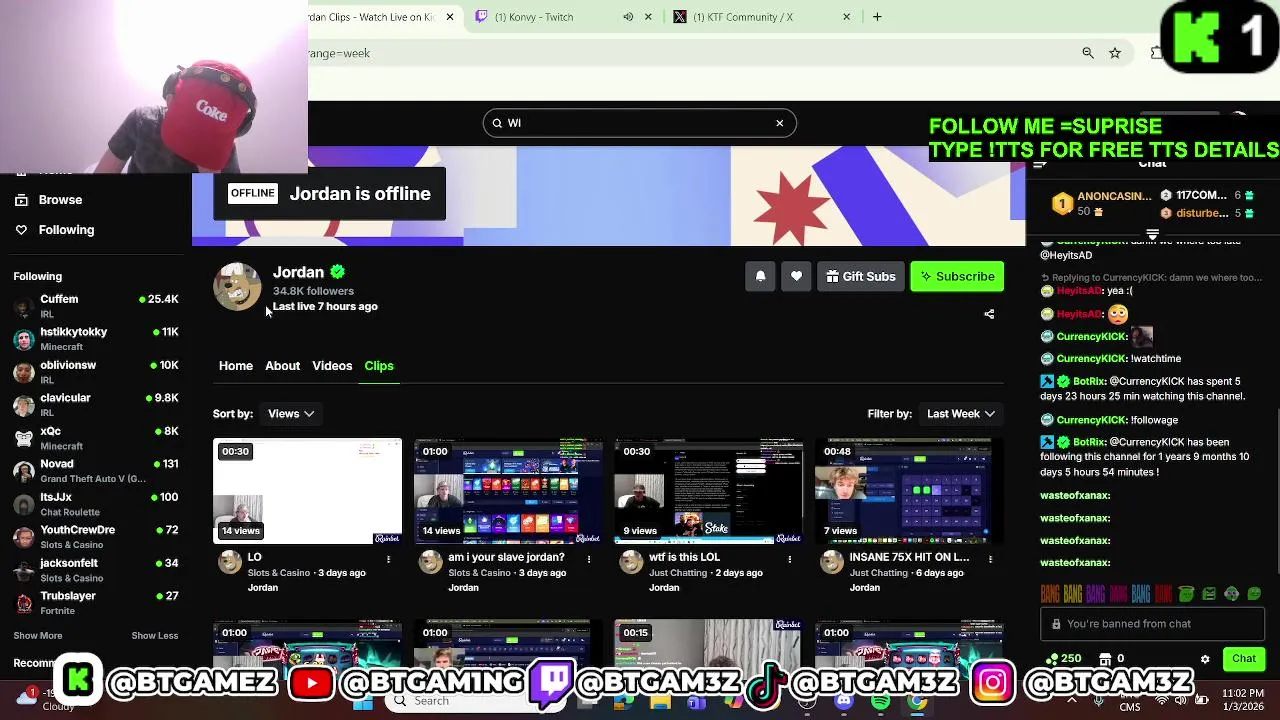Open options for 'INSANE 75X HIT' clip

[990, 559]
